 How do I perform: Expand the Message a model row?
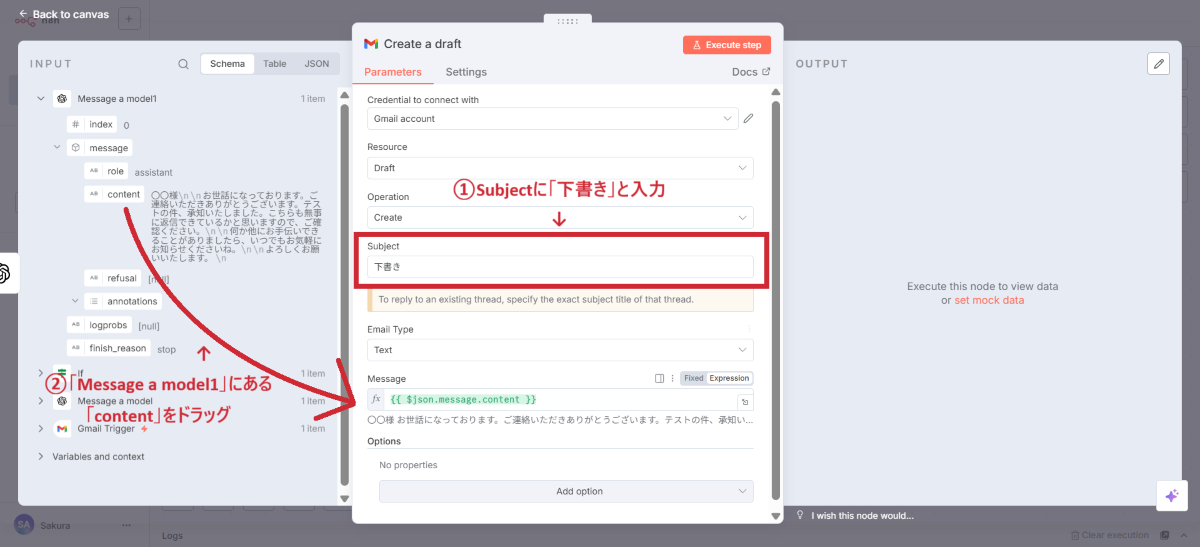41,401
